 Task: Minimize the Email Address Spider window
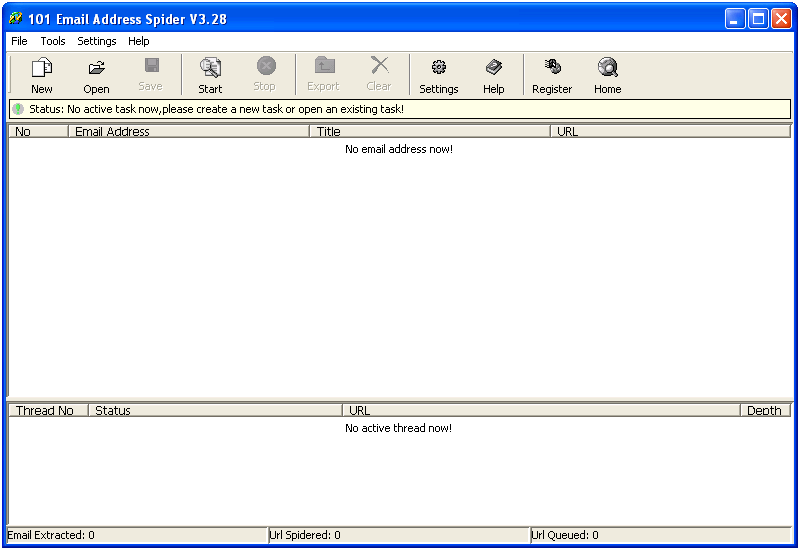coord(735,19)
